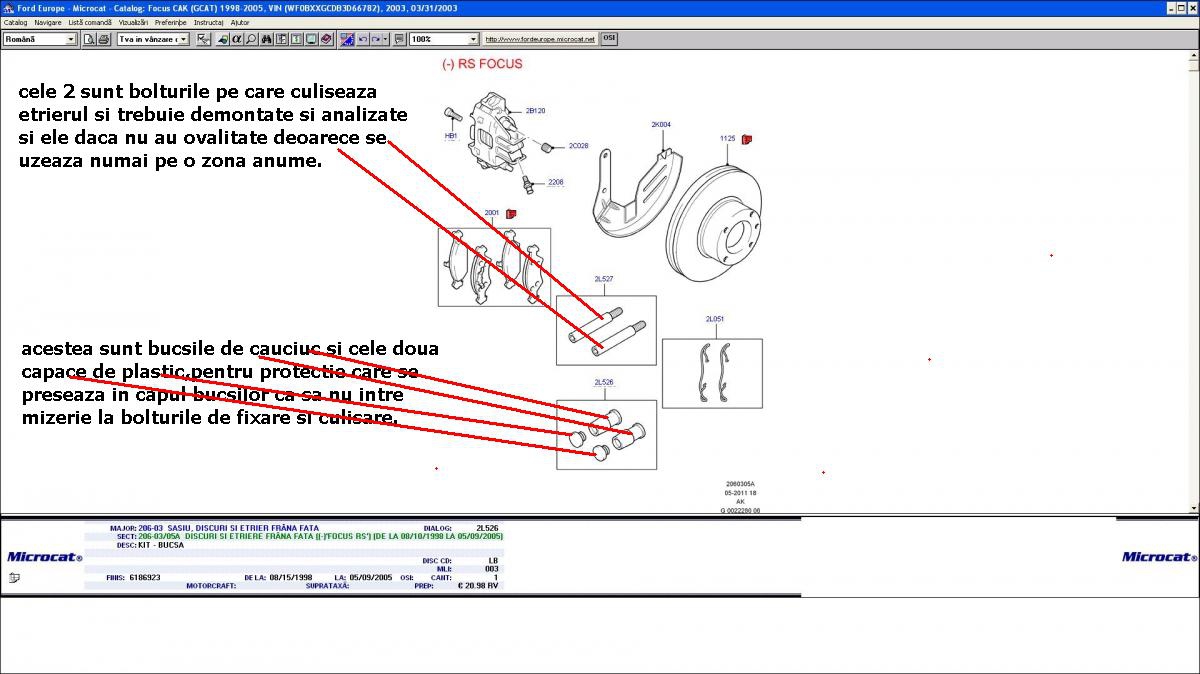
Task: Select part callout 2L526 in diagram
Action: click(x=604, y=382)
